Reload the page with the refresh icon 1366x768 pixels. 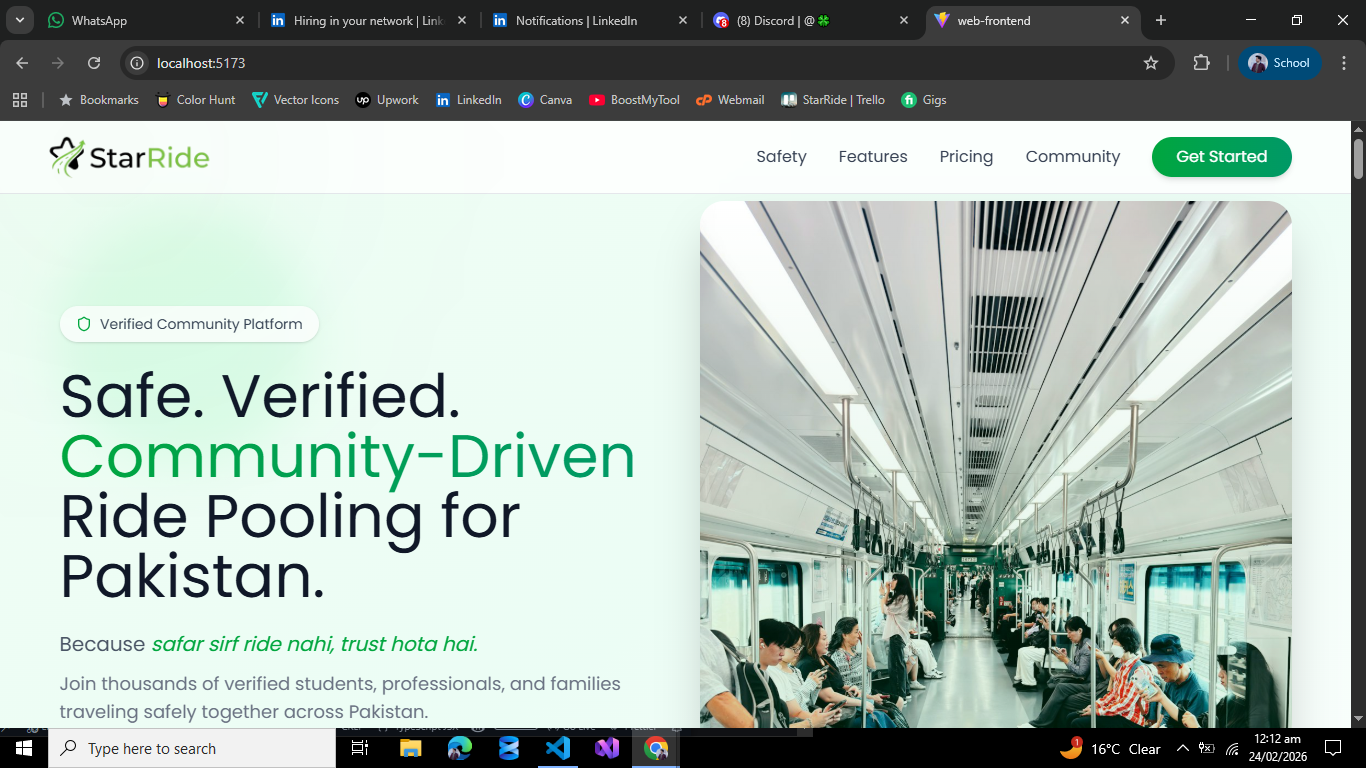coord(94,63)
